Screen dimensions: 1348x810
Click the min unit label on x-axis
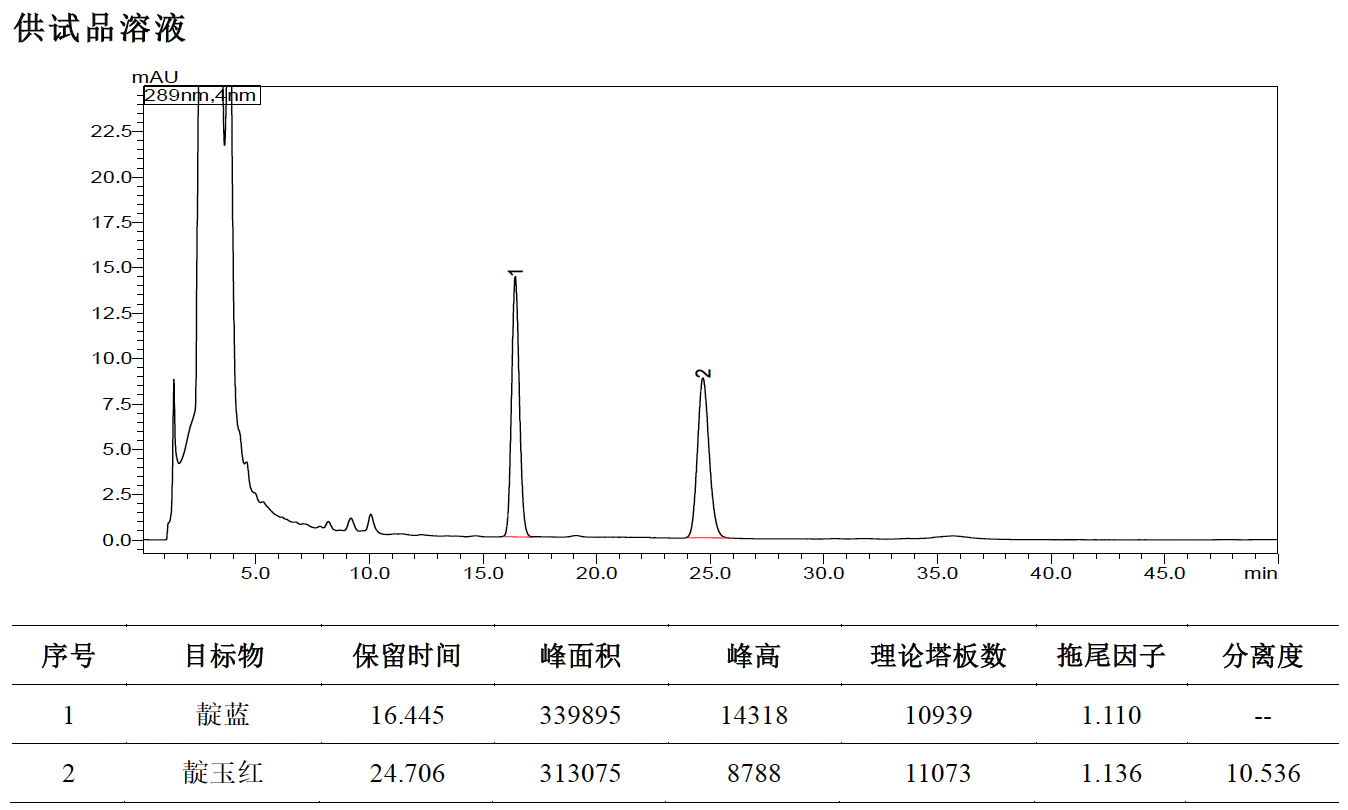point(1261,573)
